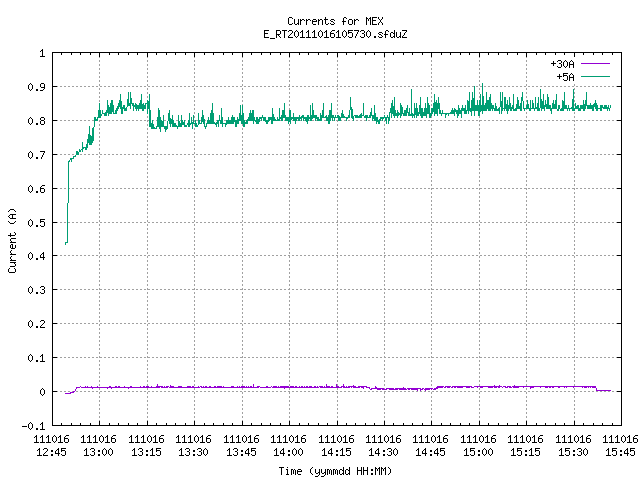Click the x-axis time label "13:30"
Screen dimensions: 640x480
[193, 452]
